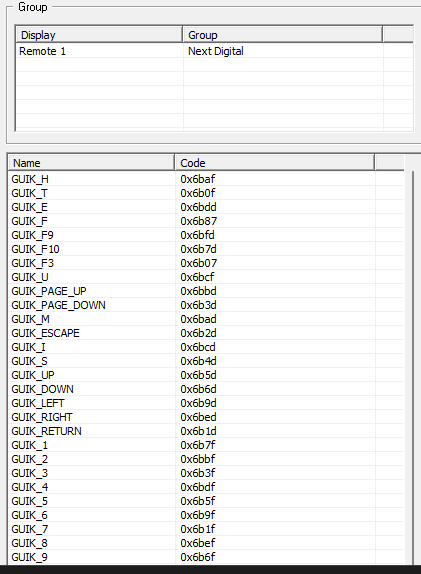
Task: Select the GUIK_F3 row
Action: (x=206, y=263)
